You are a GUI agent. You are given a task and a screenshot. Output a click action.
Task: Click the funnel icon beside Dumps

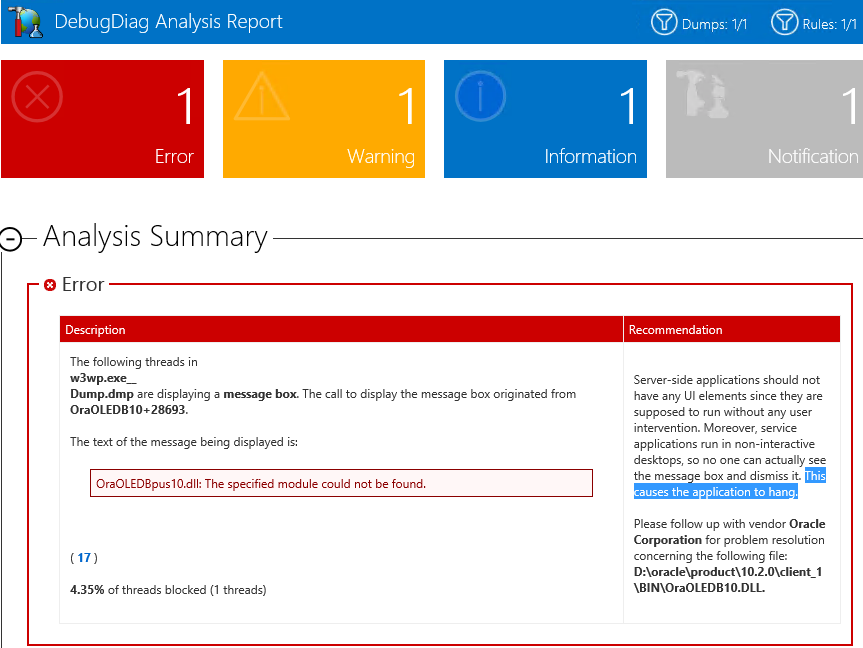665,22
